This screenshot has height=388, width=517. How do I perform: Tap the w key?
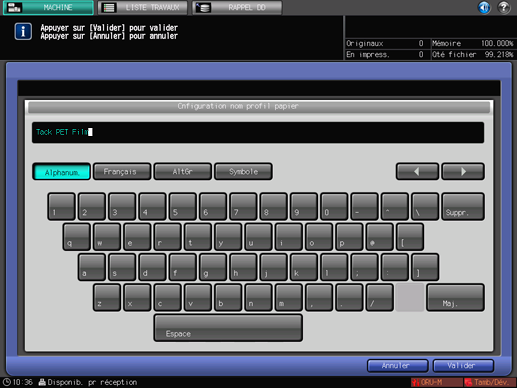pos(107,237)
